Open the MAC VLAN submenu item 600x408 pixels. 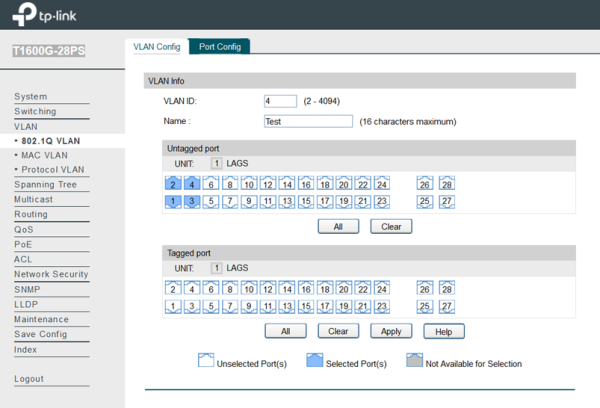click(44, 155)
